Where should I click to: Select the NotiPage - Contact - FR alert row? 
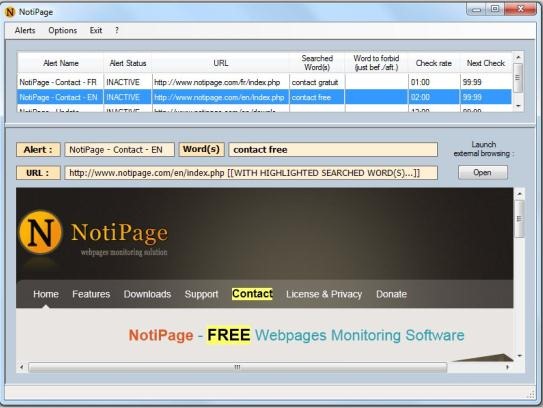point(264,82)
